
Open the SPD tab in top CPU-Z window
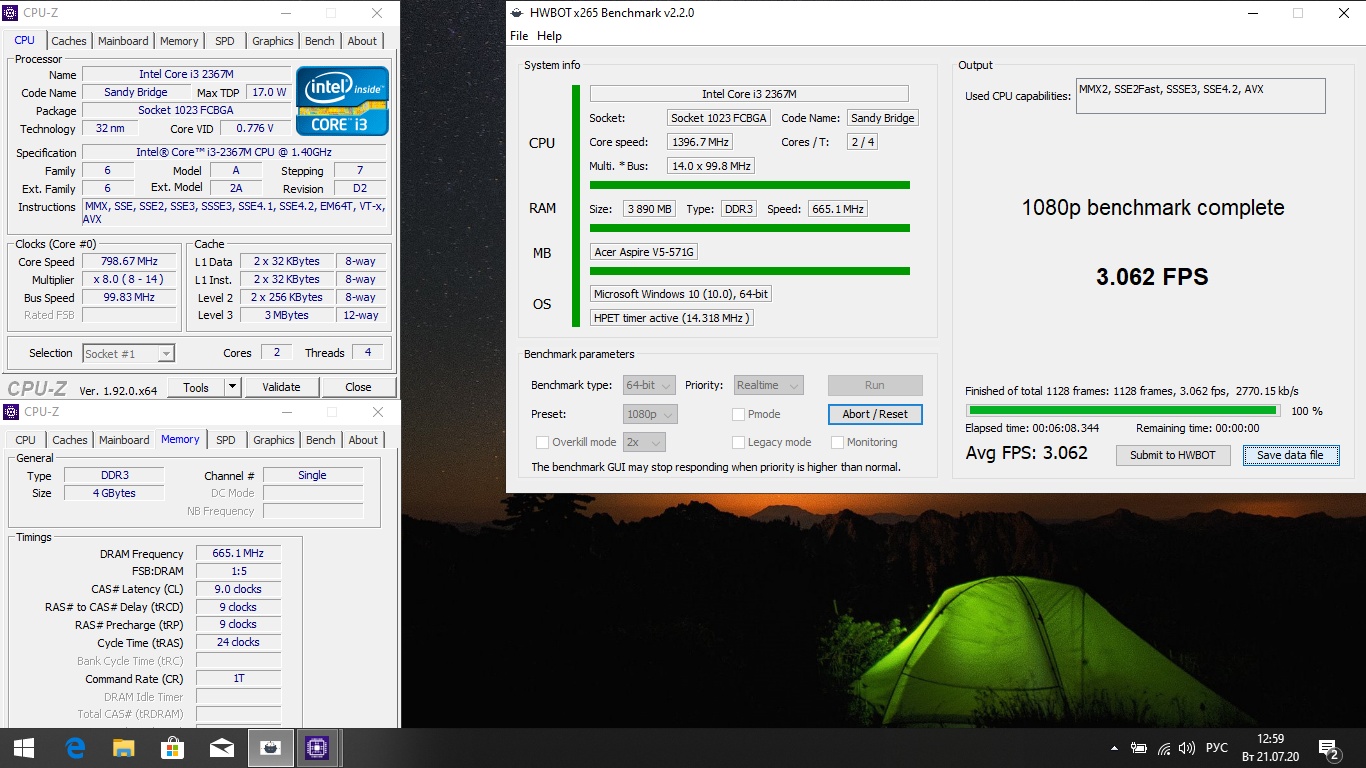click(x=225, y=41)
